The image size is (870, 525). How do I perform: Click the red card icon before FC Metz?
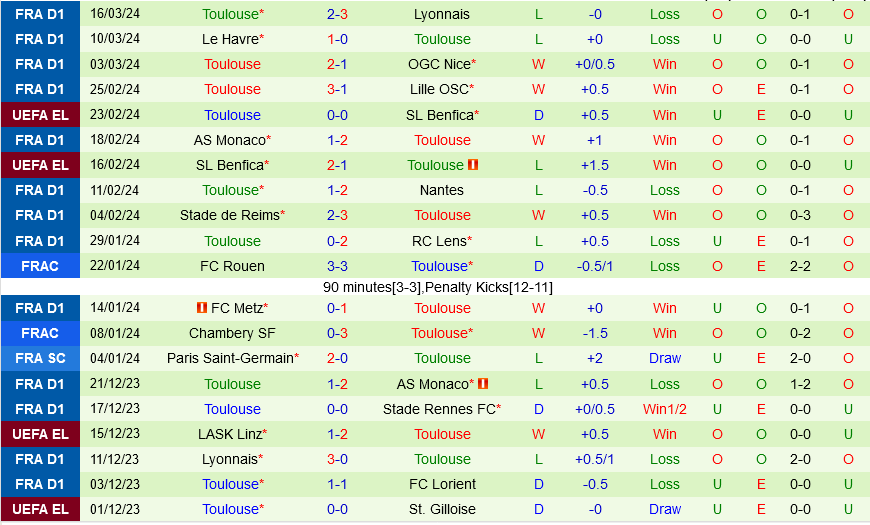pyautogui.click(x=201, y=308)
